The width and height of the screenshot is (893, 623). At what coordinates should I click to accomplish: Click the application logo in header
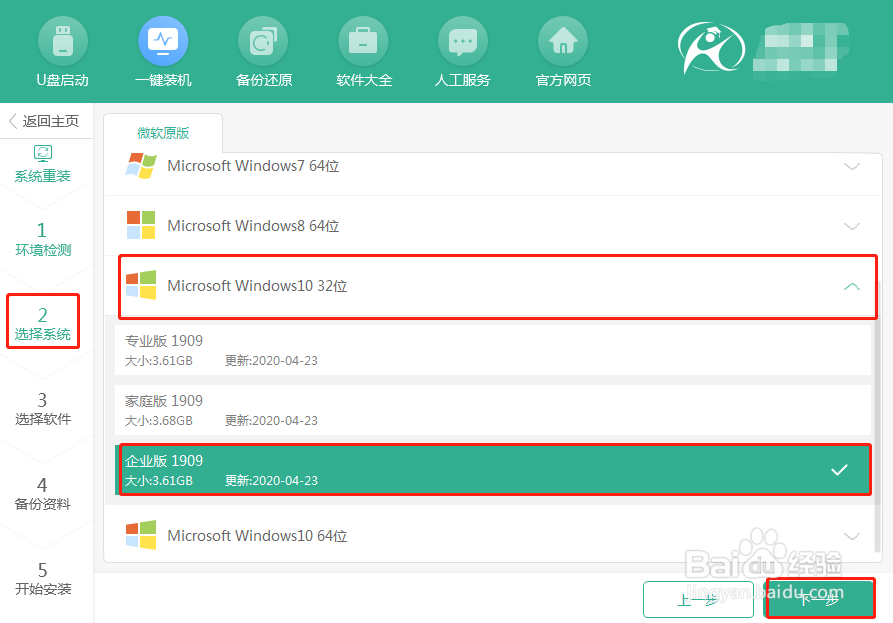click(711, 48)
